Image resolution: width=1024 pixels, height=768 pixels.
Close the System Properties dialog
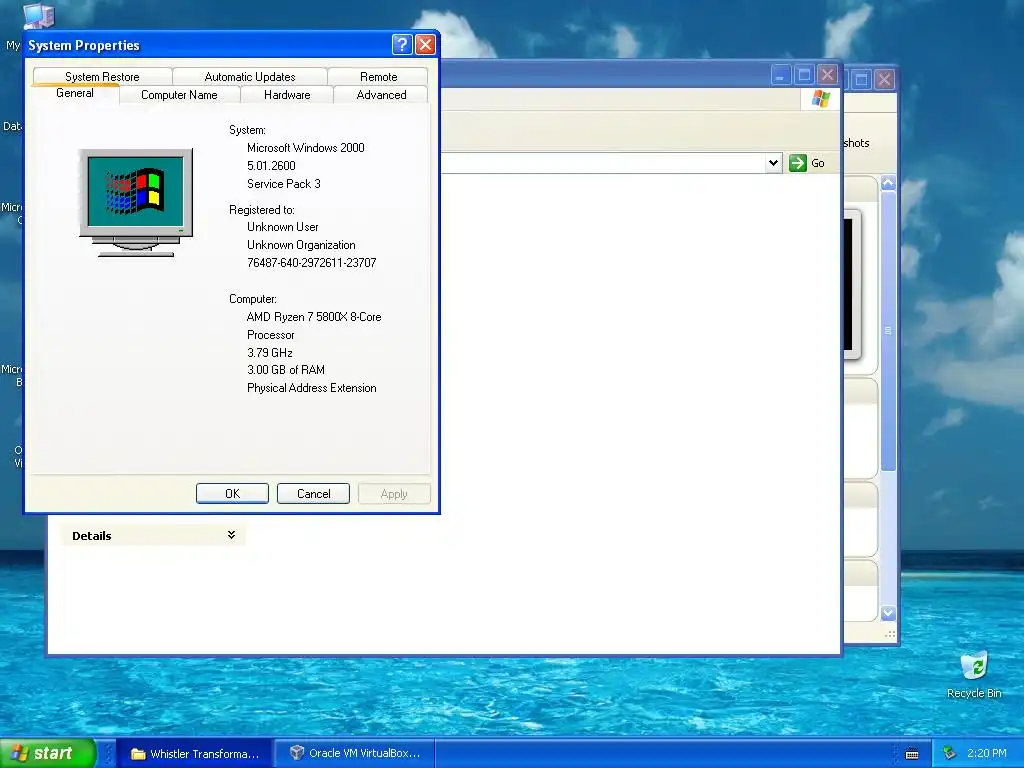(x=425, y=44)
